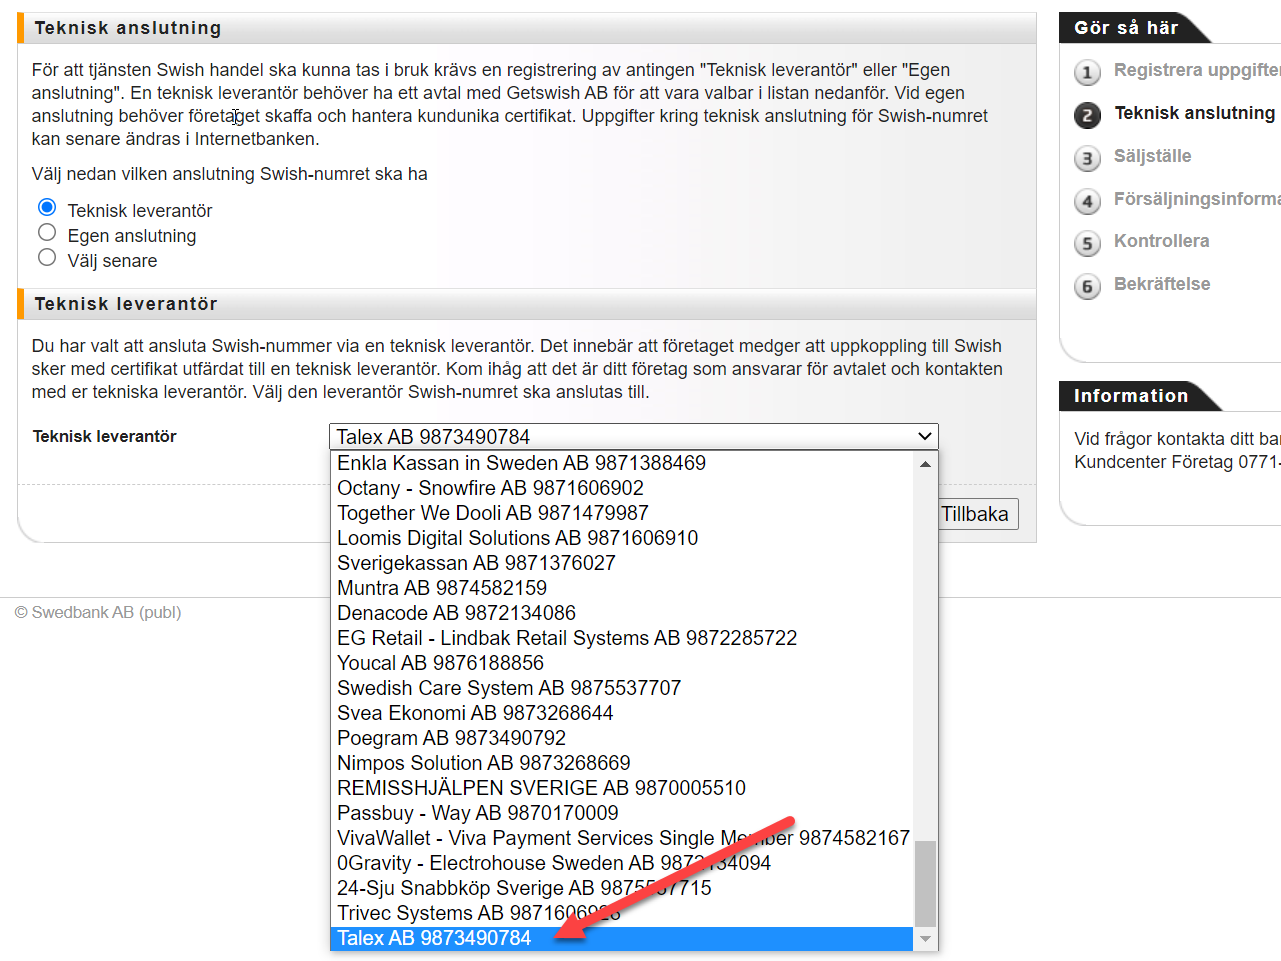Go to step 6 Bekräftelse
The width and height of the screenshot is (1281, 961).
(1162, 284)
